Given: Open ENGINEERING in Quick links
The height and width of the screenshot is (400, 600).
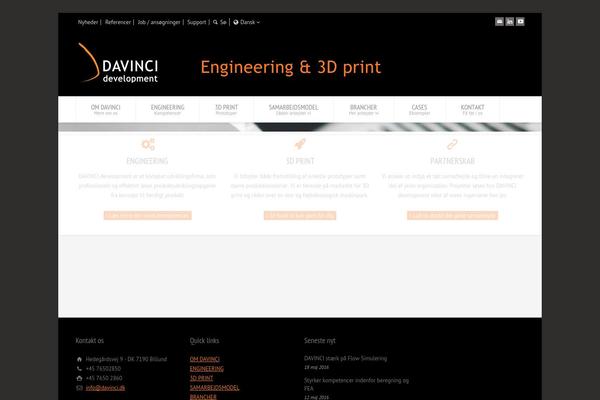Looking at the screenshot, I should (x=207, y=369).
